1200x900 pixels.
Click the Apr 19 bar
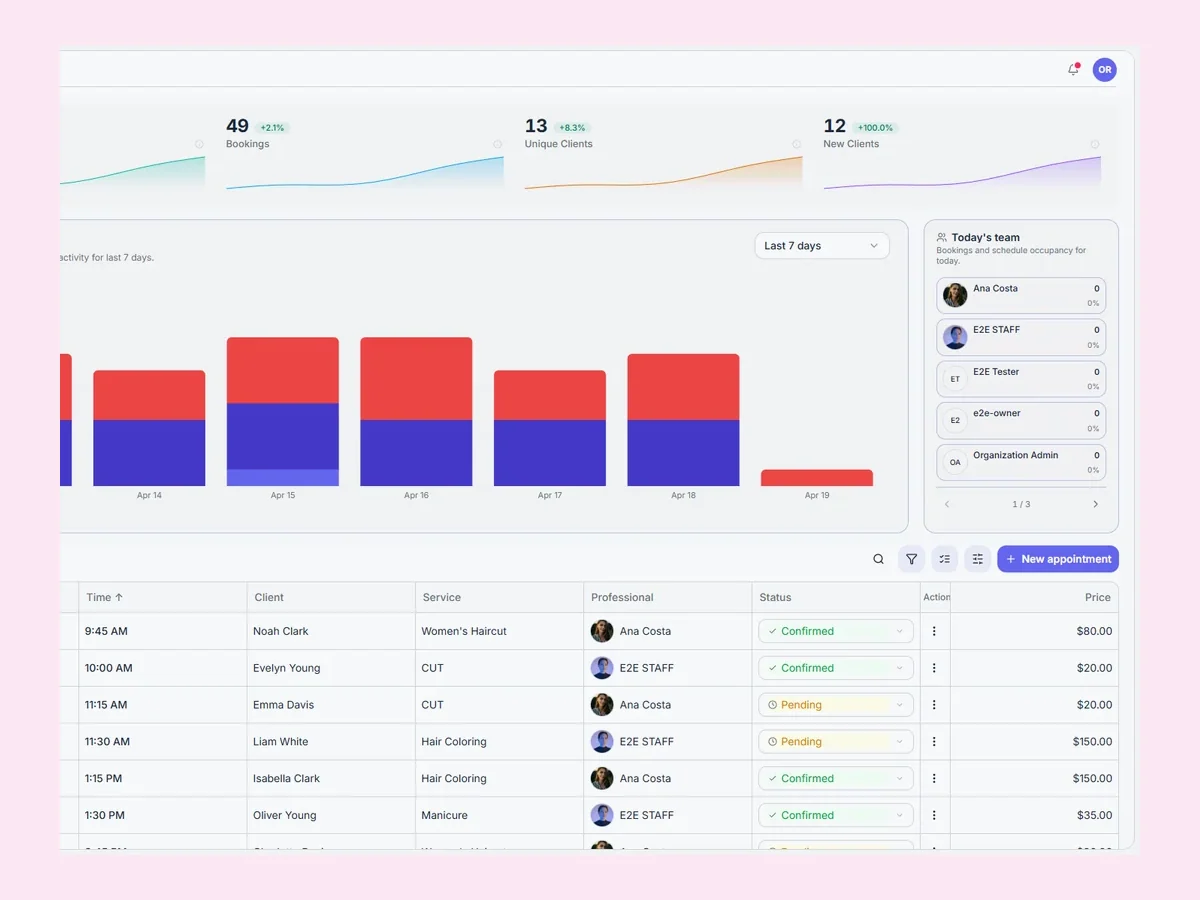(817, 478)
